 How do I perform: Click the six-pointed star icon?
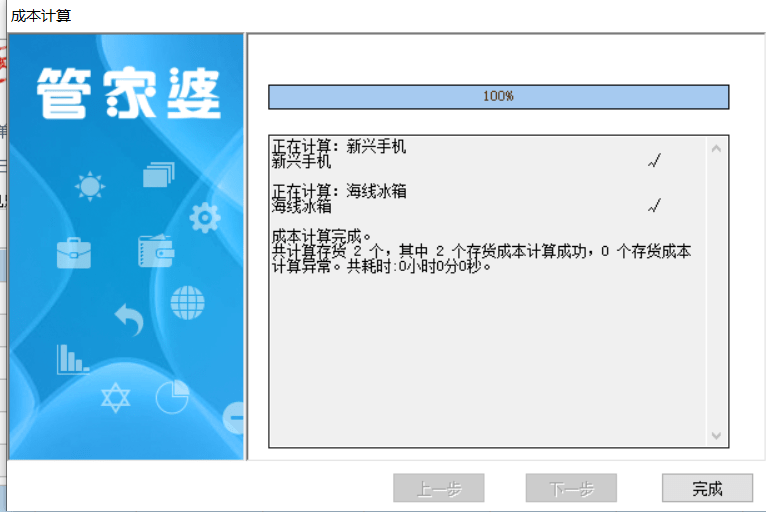point(116,397)
